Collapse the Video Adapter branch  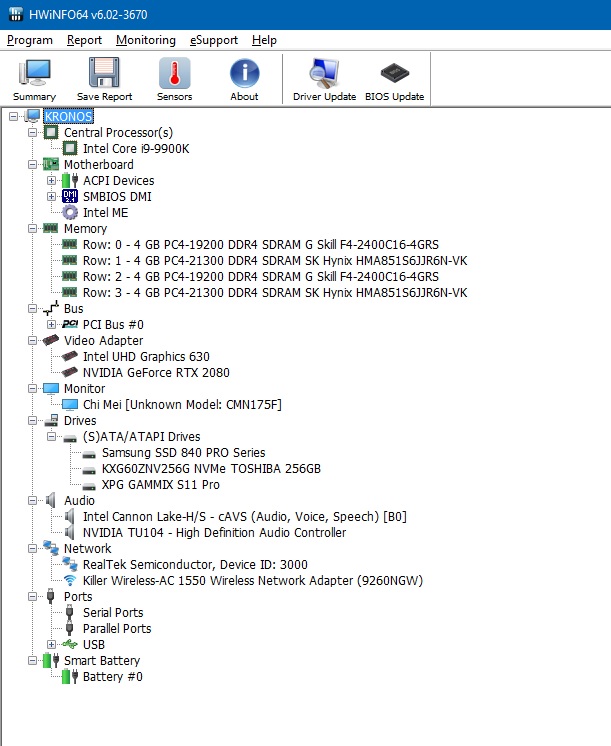coord(32,340)
